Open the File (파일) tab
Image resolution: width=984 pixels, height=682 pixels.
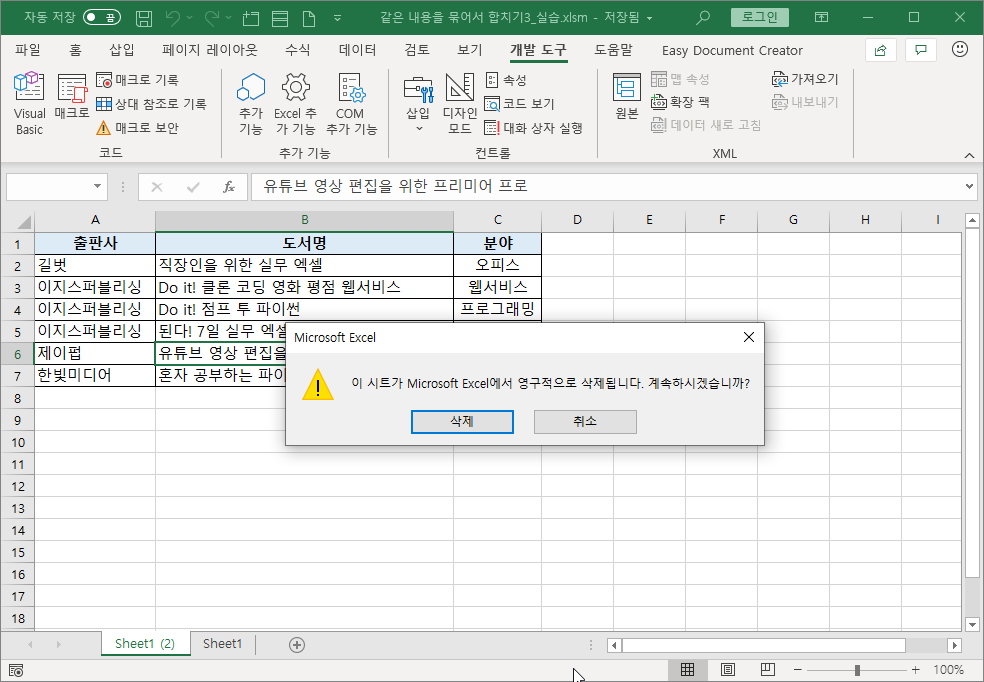click(x=28, y=50)
